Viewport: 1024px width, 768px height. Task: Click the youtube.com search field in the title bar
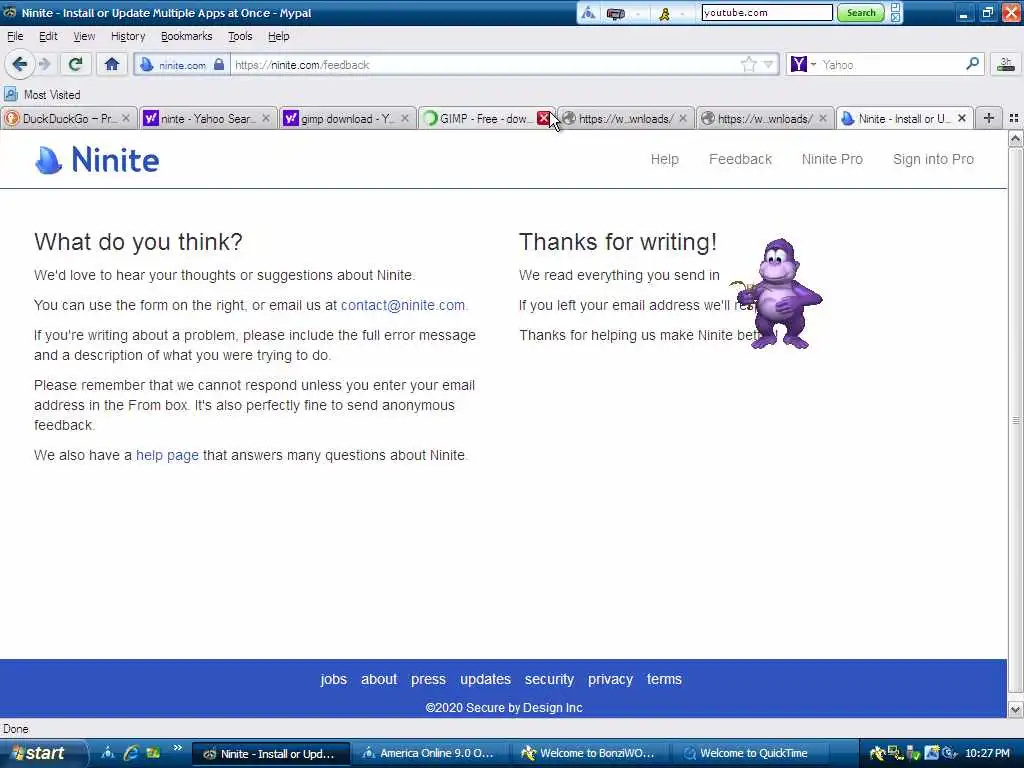coord(767,12)
